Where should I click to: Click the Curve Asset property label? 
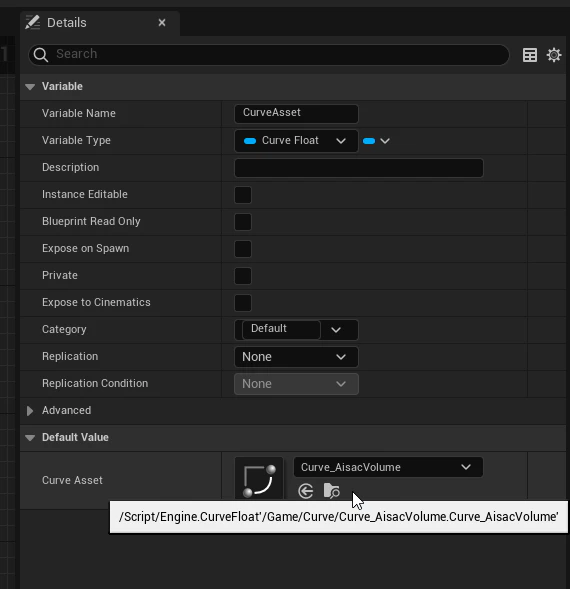pyautogui.click(x=72, y=480)
